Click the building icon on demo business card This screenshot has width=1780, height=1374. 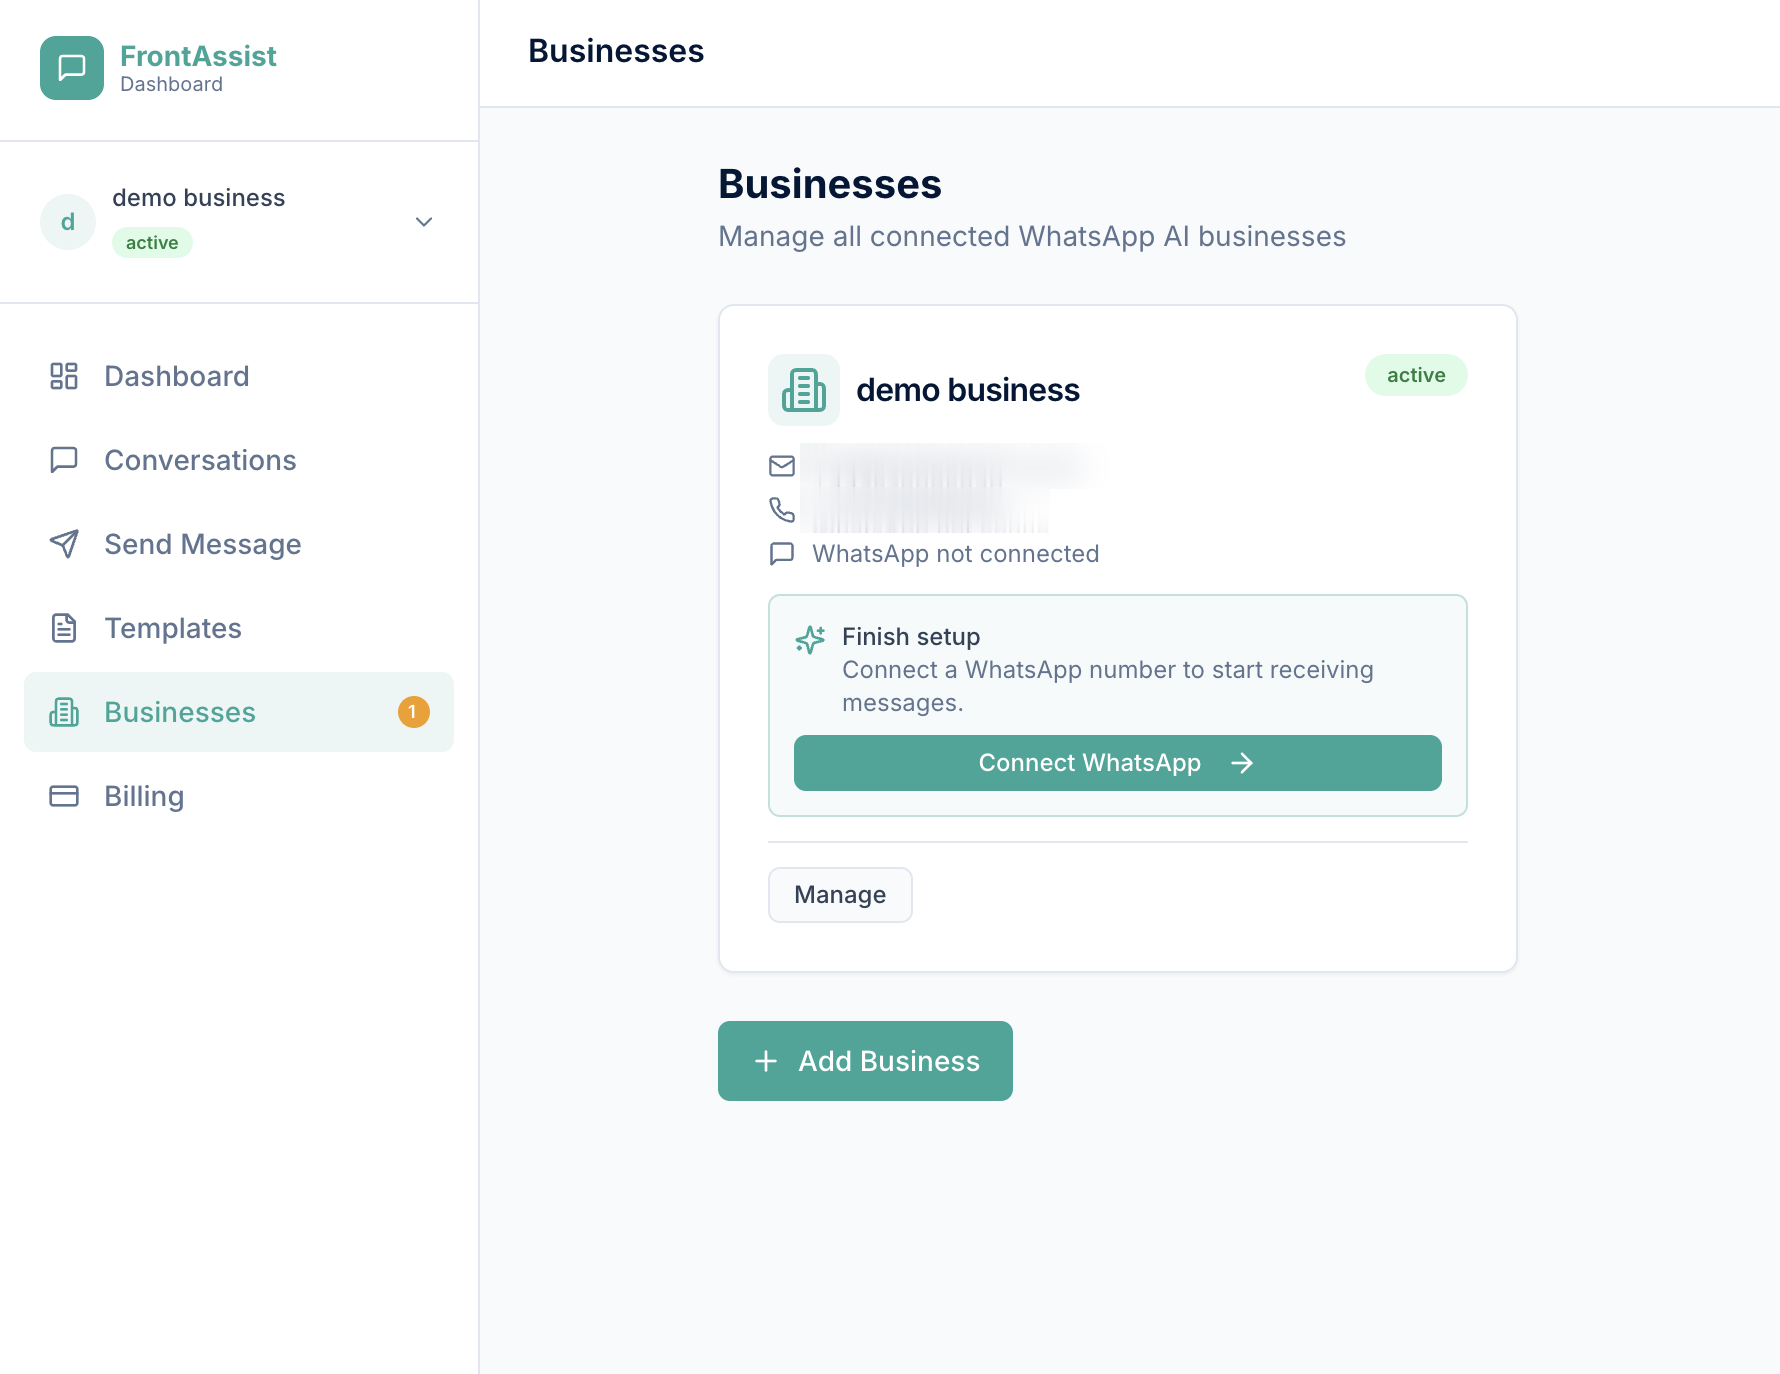tap(804, 390)
